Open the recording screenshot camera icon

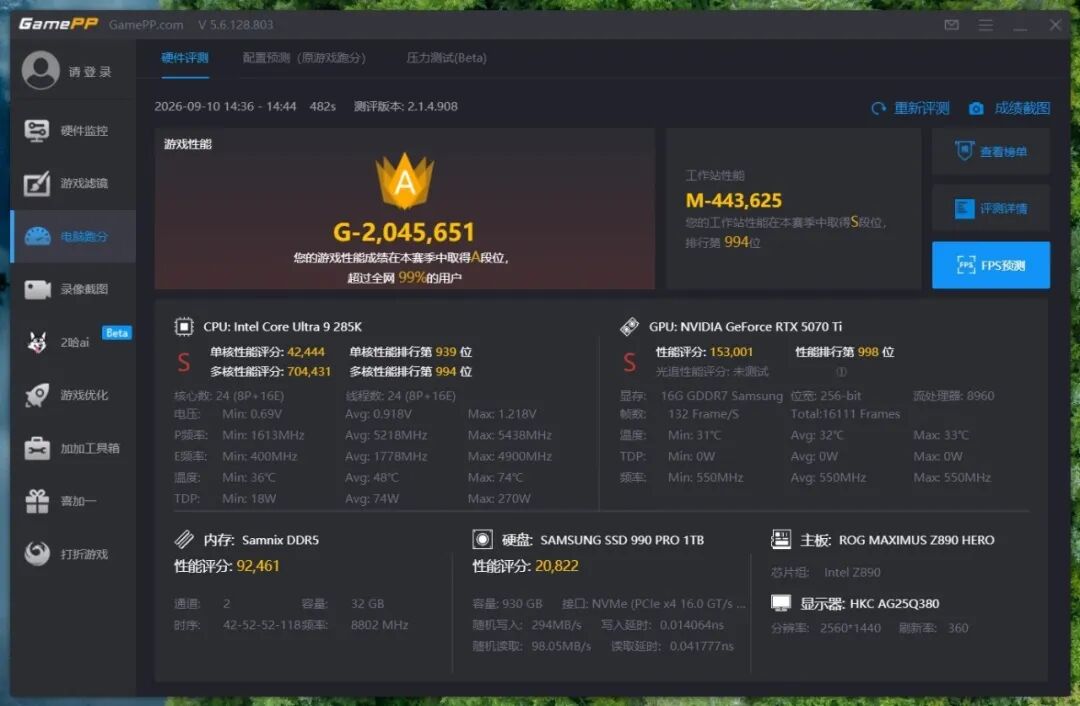click(x=37, y=289)
